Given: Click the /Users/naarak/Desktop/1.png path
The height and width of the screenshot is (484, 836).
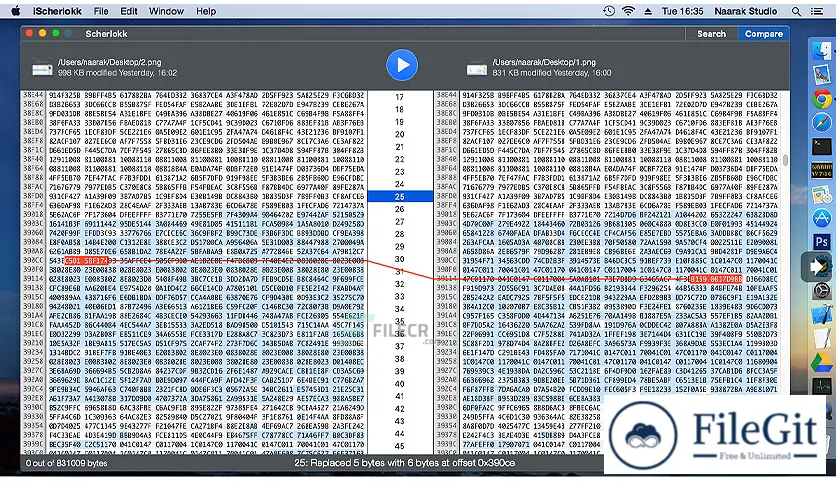Looking at the screenshot, I should tap(544, 62).
